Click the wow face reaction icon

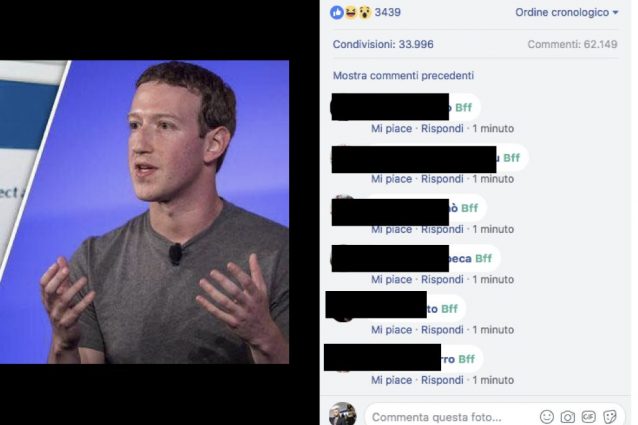pos(365,13)
